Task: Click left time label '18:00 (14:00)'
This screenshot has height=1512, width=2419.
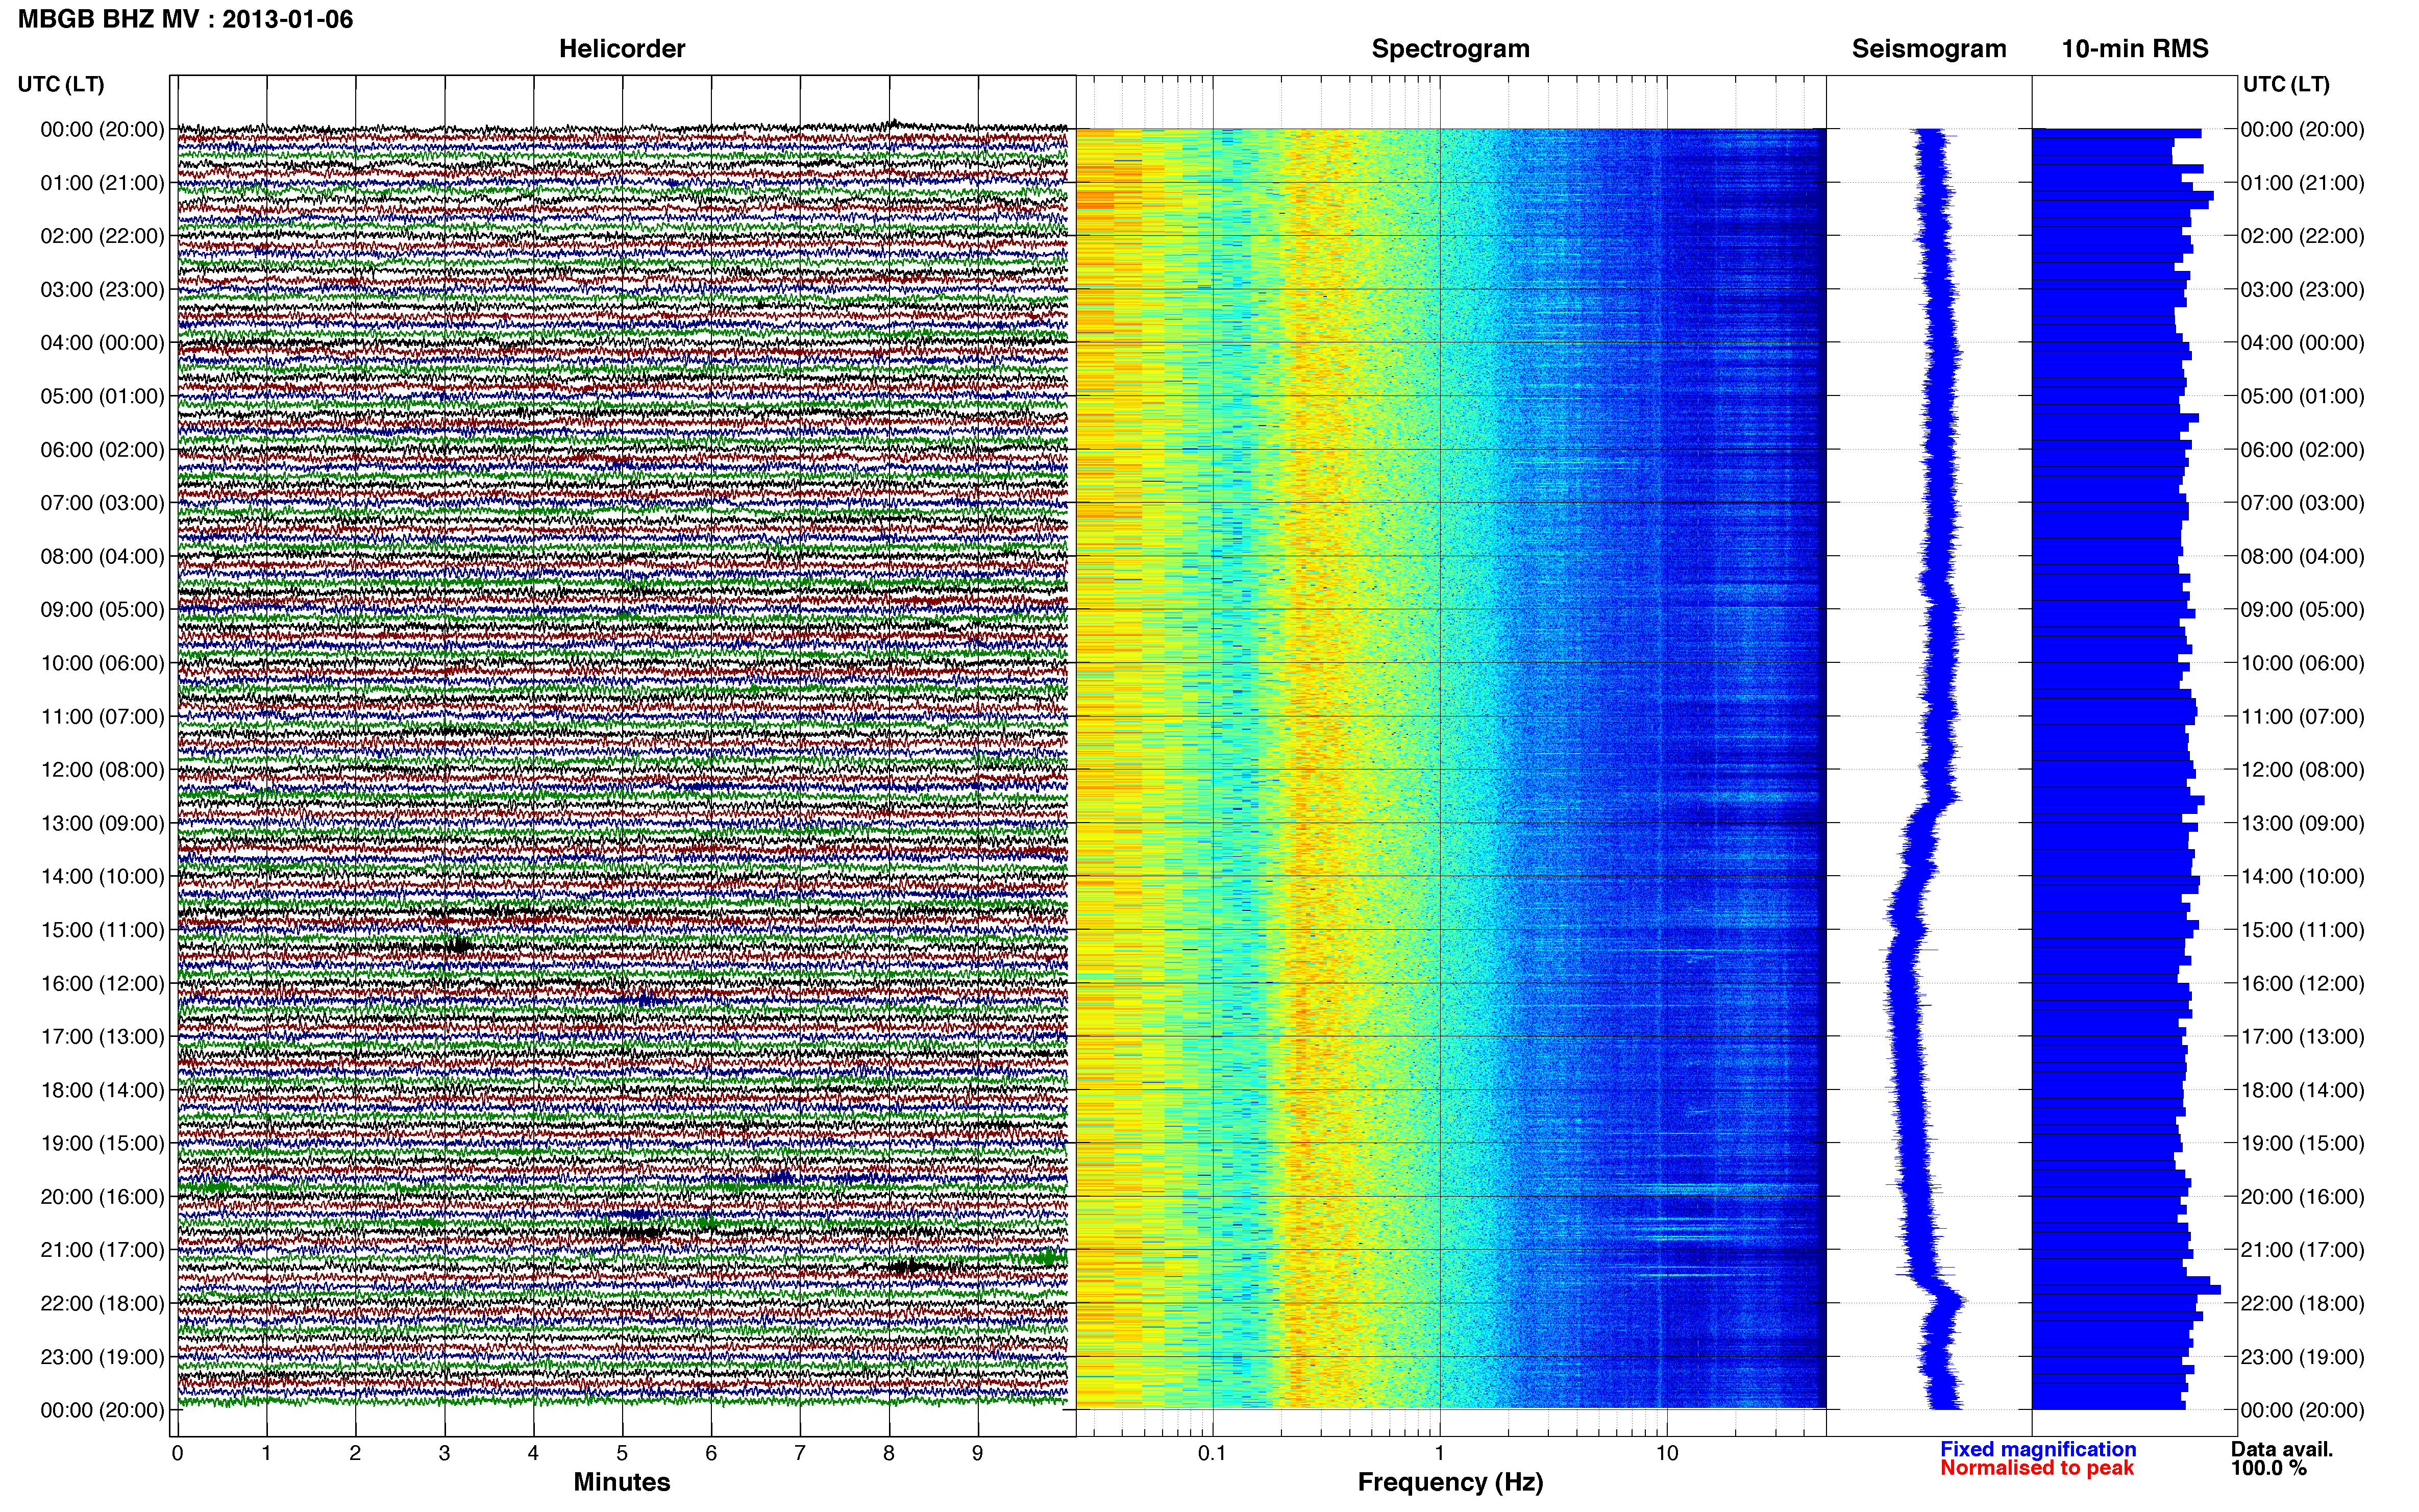Action: pyautogui.click(x=102, y=1090)
